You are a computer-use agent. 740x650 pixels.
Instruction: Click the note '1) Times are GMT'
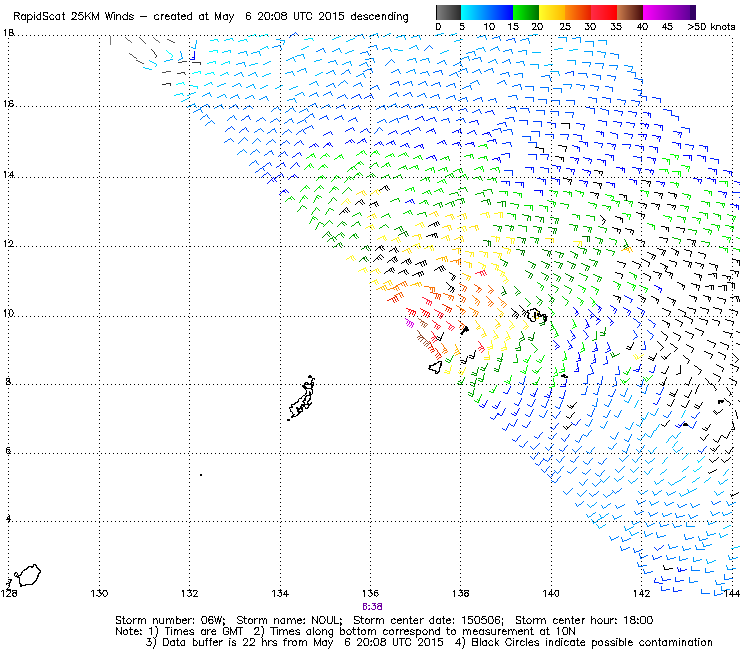pyautogui.click(x=196, y=632)
